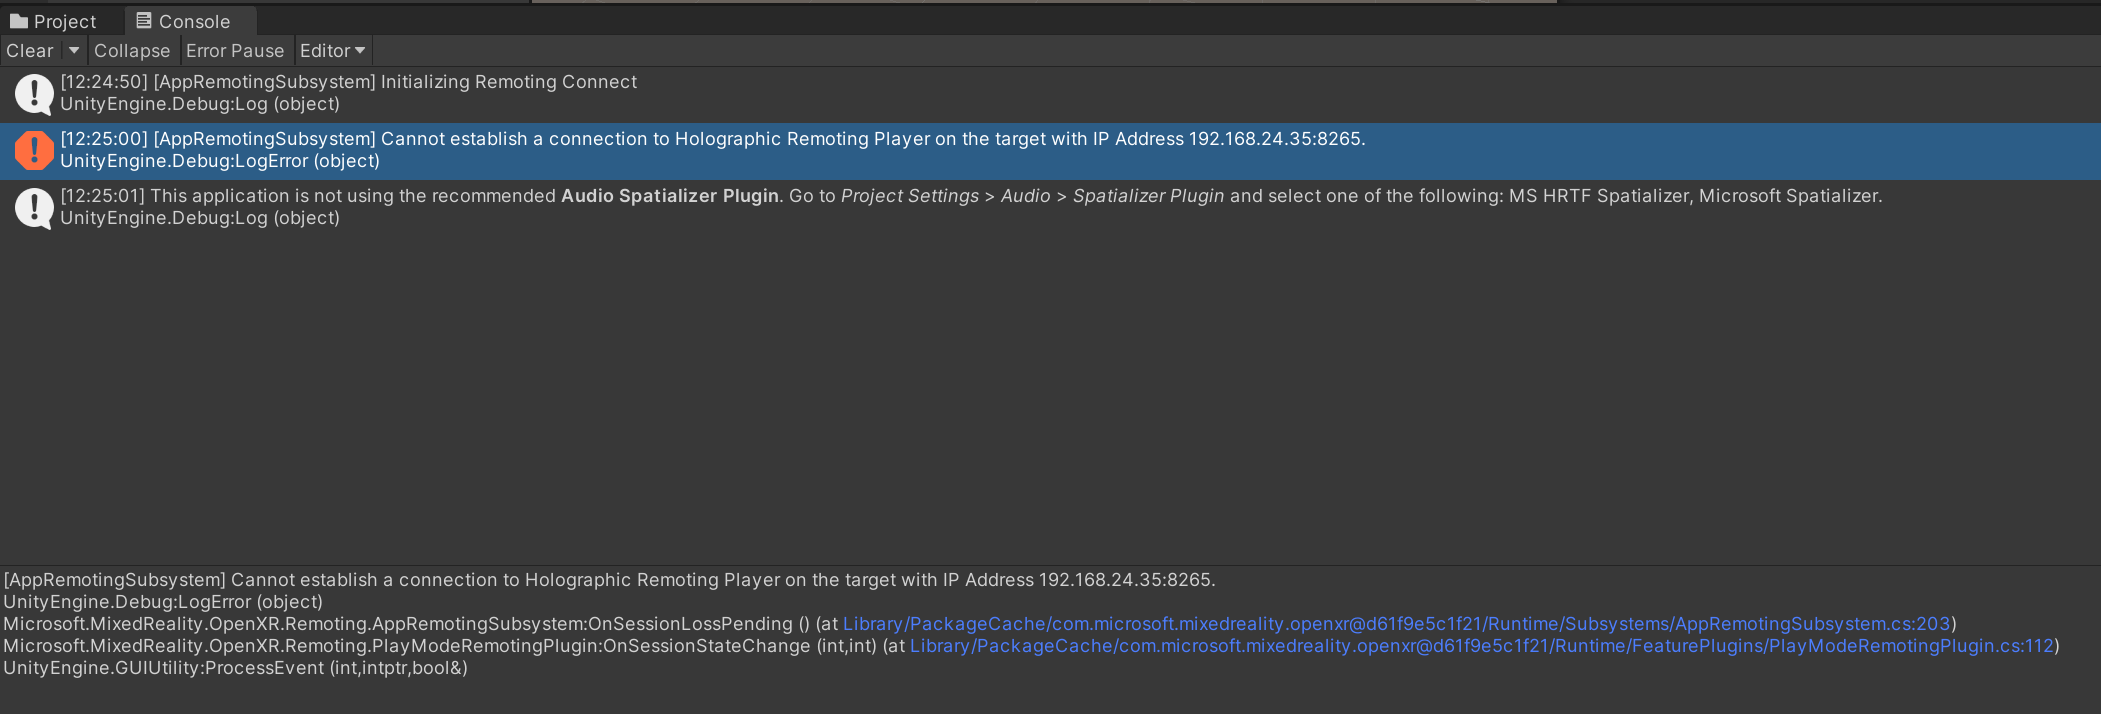Open the AppRemotingSubsystem.cs:203 link
This screenshot has width=2101, height=714.
1396,624
